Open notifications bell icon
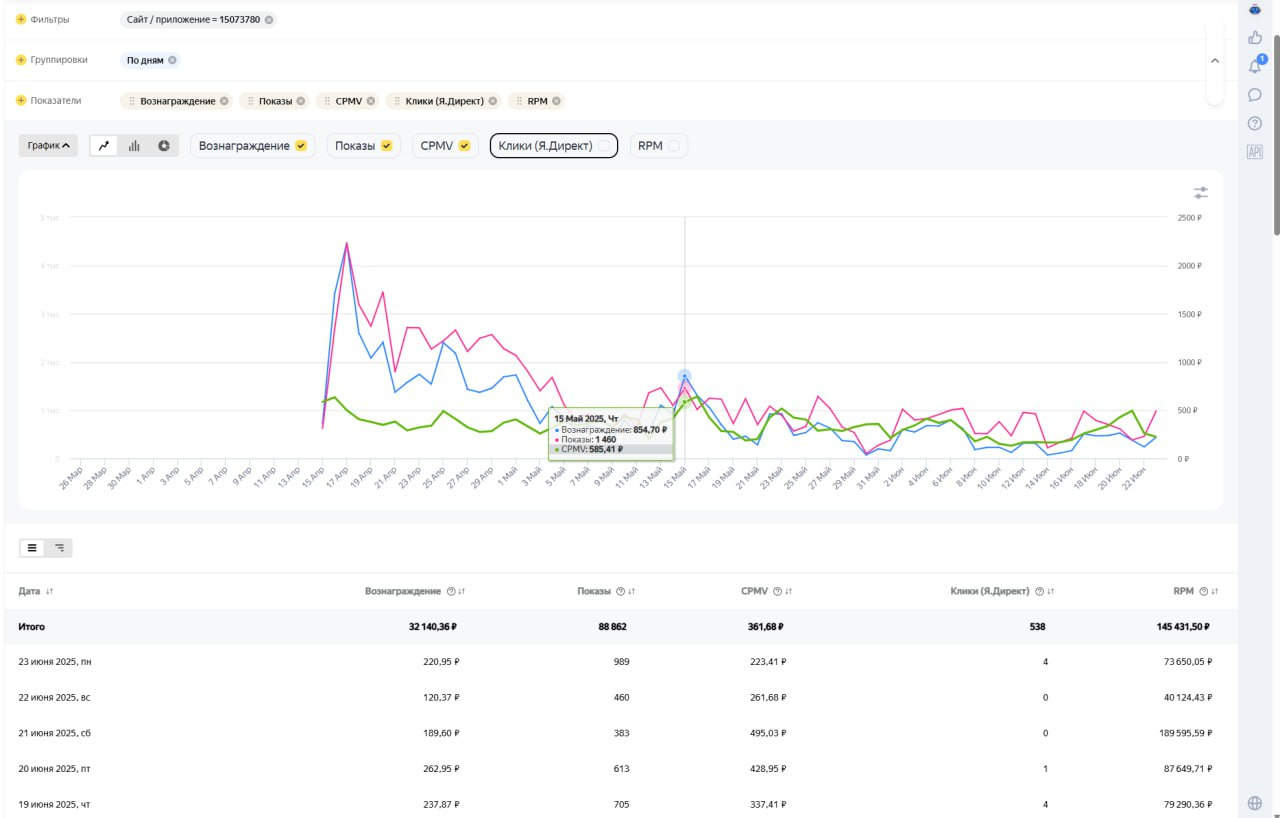1280x818 pixels. (x=1255, y=66)
